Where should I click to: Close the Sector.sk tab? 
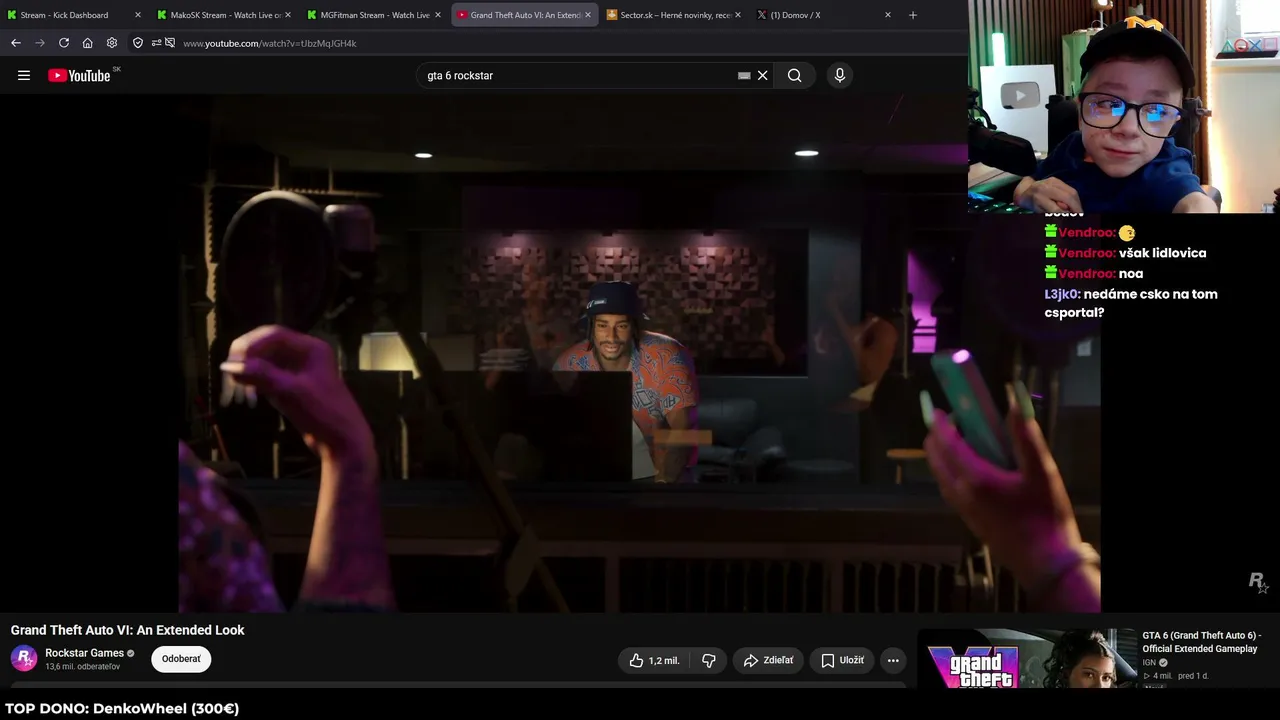[738, 15]
